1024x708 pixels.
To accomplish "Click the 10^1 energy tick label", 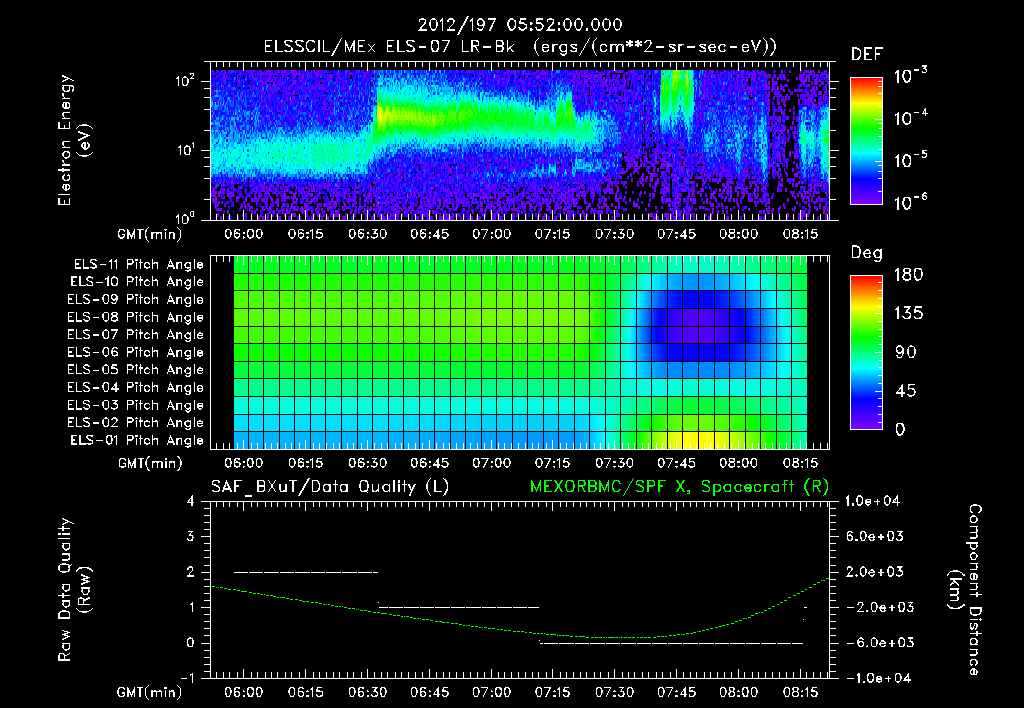I will click(185, 150).
